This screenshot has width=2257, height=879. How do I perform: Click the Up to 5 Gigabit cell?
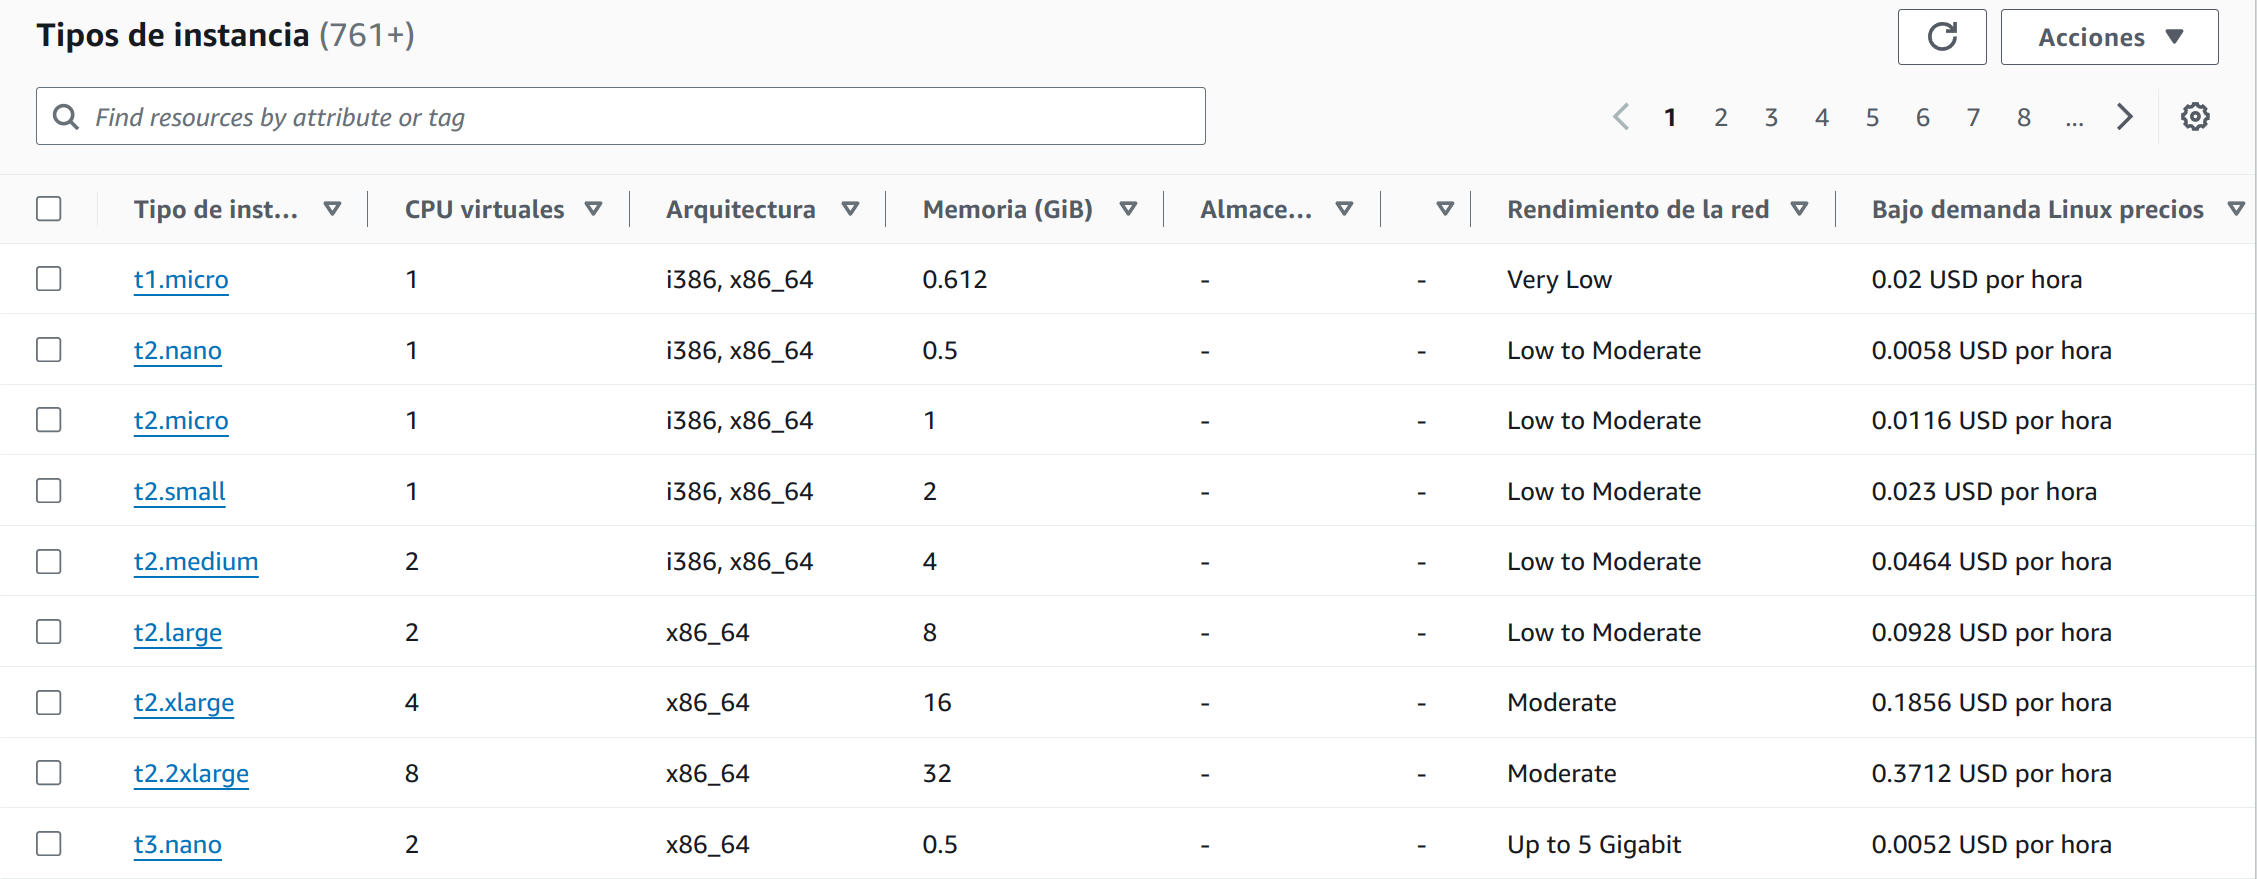click(x=1594, y=844)
